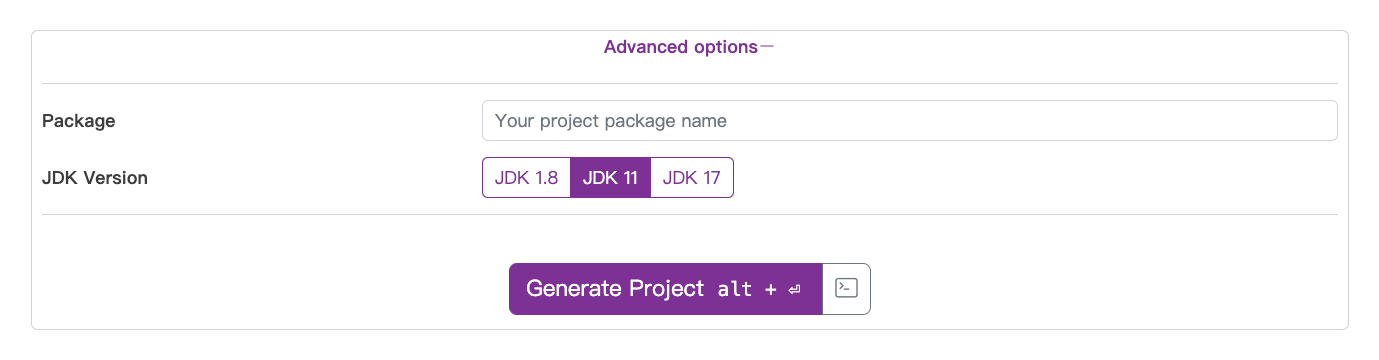Start project generation with the purple button

point(666,289)
